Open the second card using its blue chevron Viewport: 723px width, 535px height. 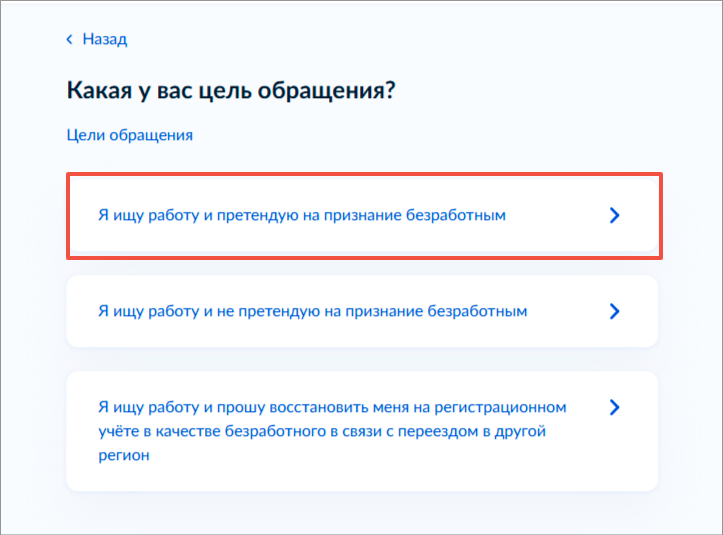pyautogui.click(x=614, y=311)
